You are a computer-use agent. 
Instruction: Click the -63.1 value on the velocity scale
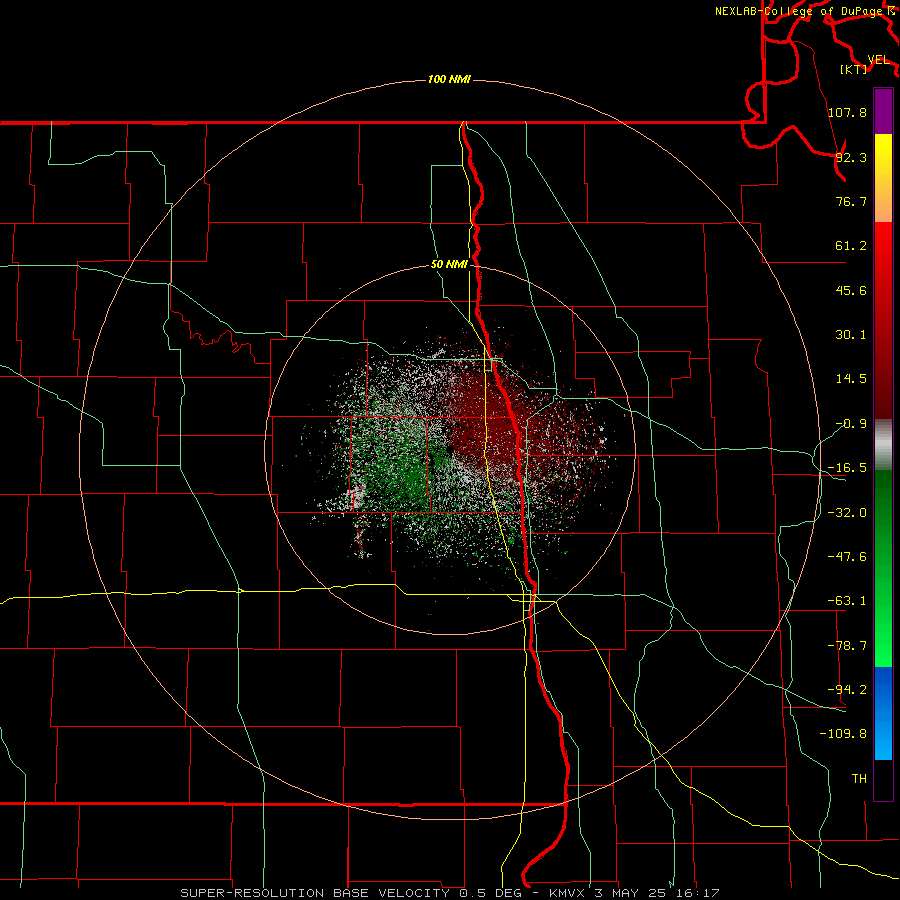point(847,601)
